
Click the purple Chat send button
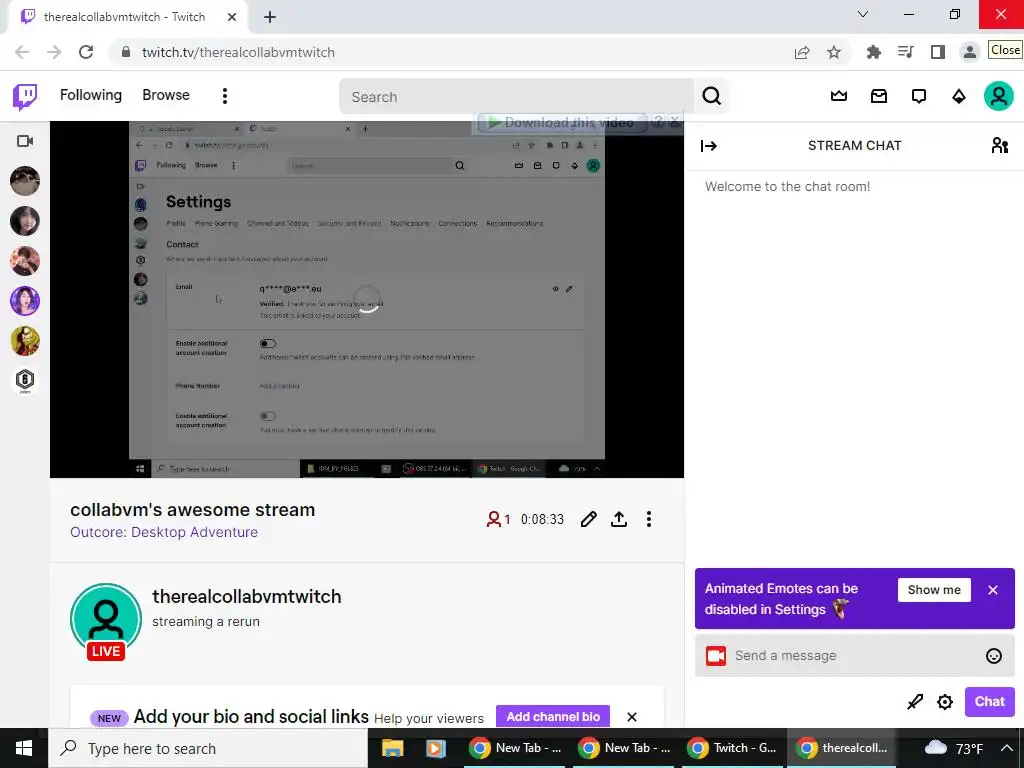[989, 701]
